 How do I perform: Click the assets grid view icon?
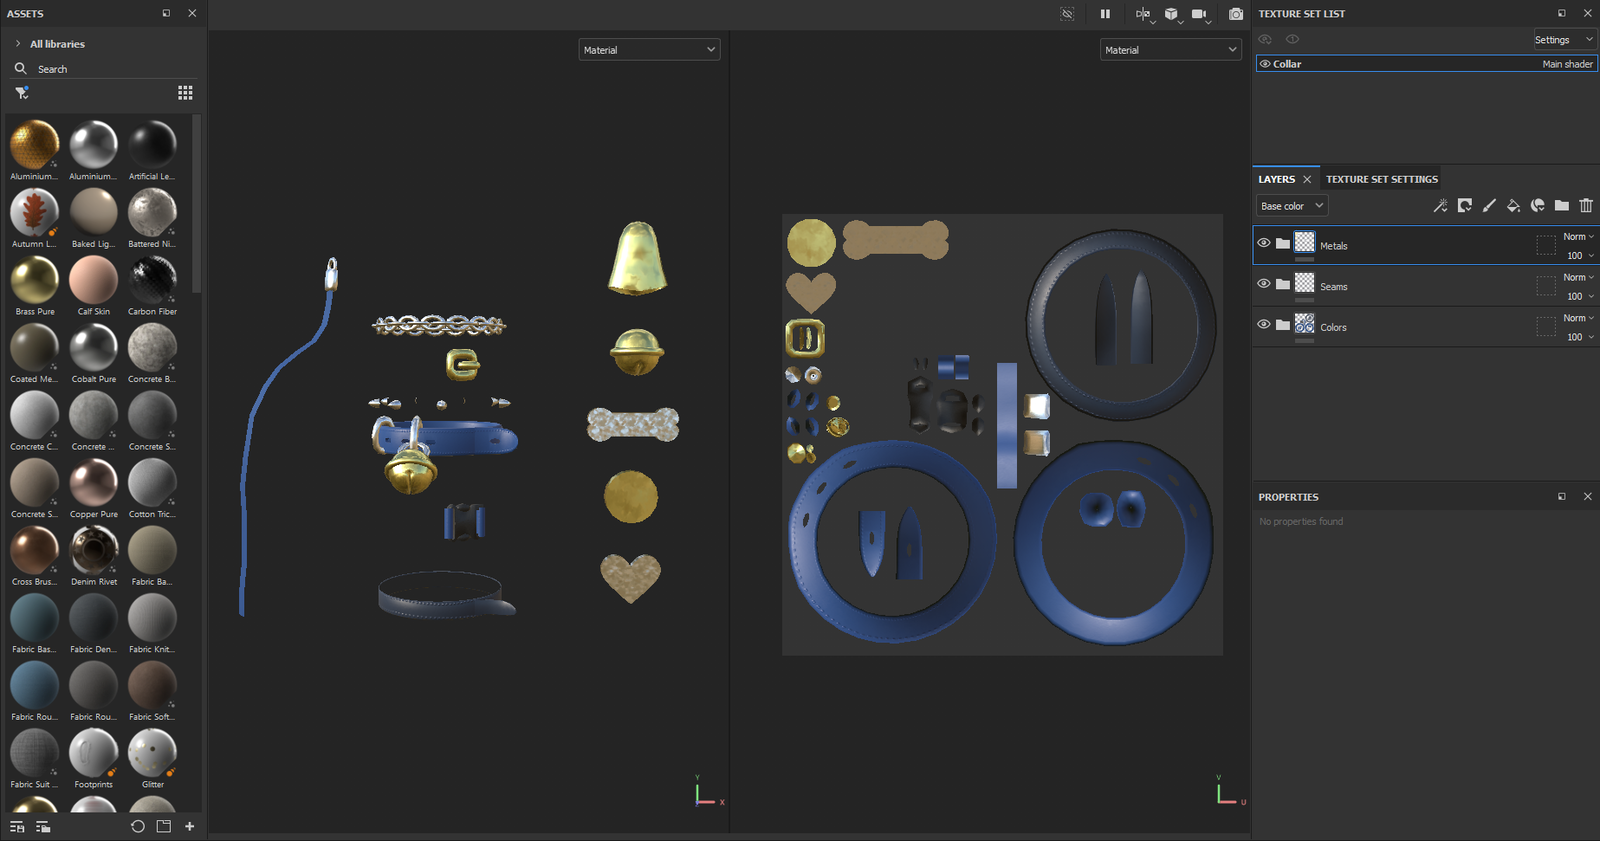185,93
